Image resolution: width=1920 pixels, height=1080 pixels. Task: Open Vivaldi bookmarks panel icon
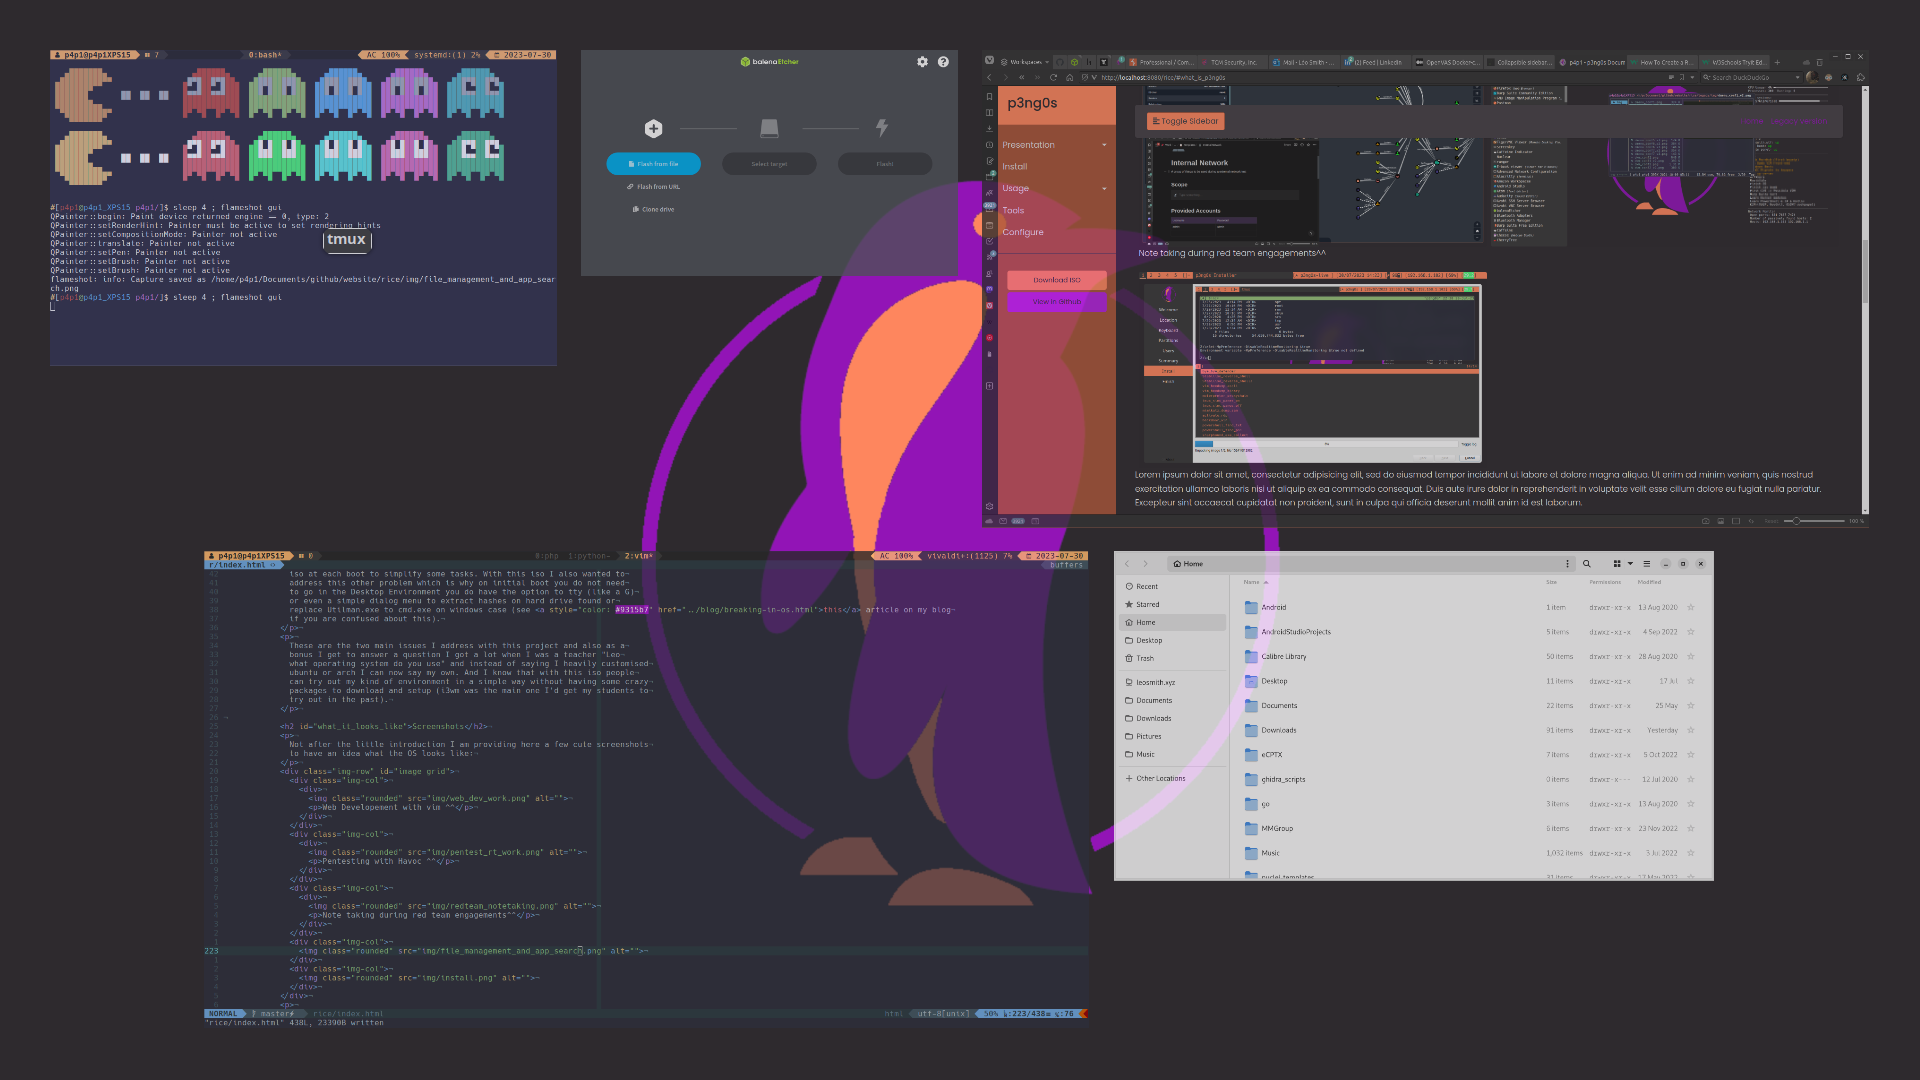pos(989,97)
